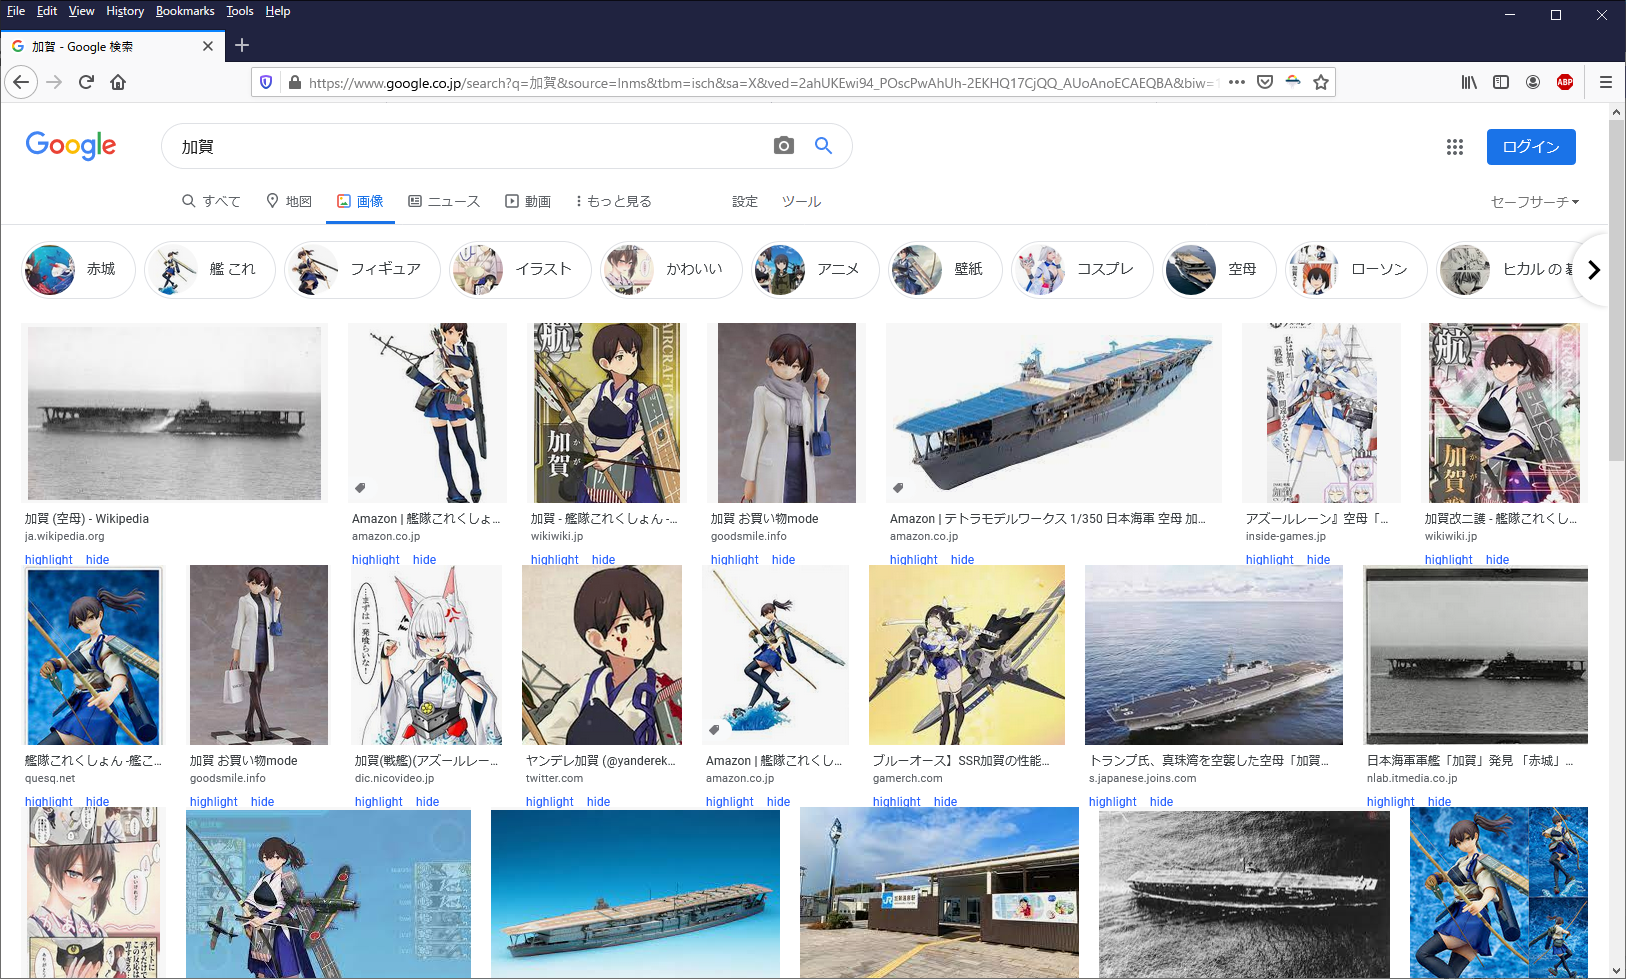Click the ja.wikipedia.org source link
Viewport: 1626px width, 979px height.
point(65,537)
